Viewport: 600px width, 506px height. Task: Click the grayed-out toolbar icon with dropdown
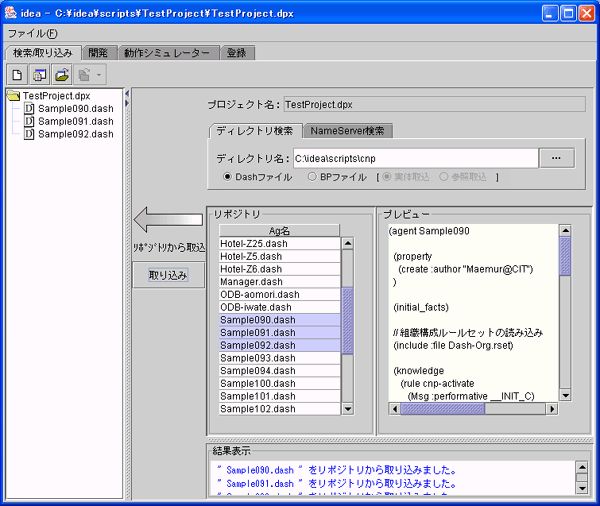(x=88, y=74)
